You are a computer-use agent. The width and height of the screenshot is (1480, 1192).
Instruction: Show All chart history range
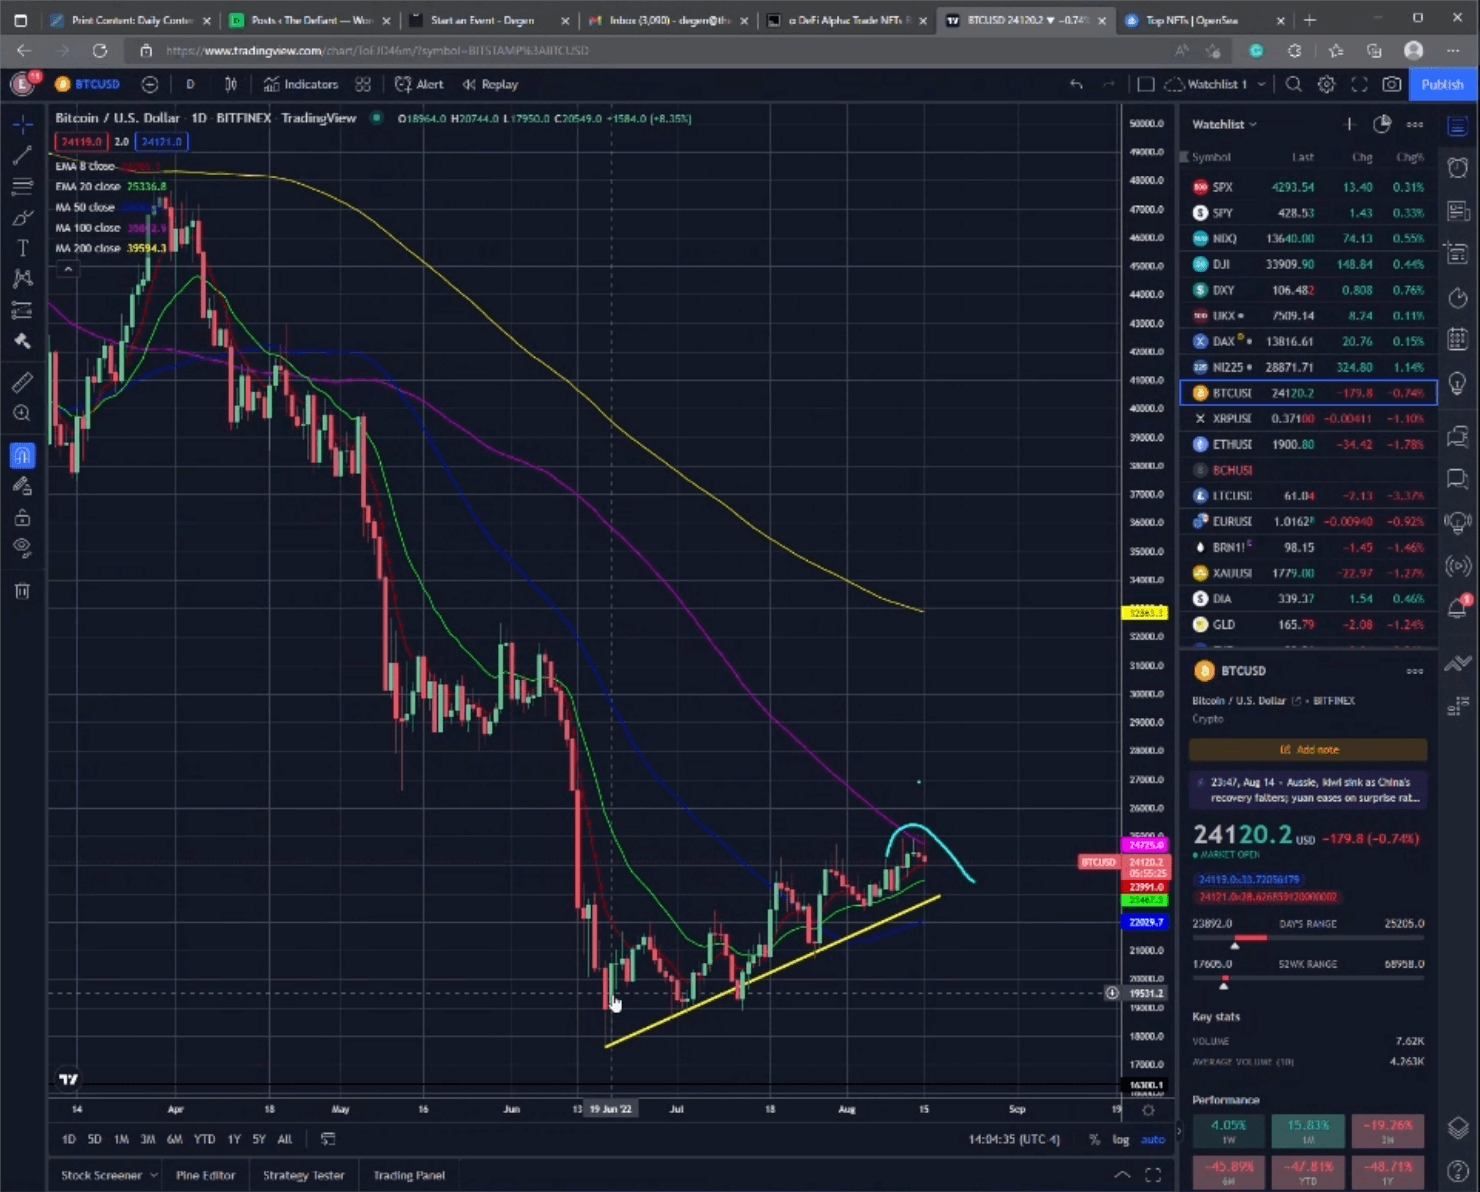(x=285, y=1139)
